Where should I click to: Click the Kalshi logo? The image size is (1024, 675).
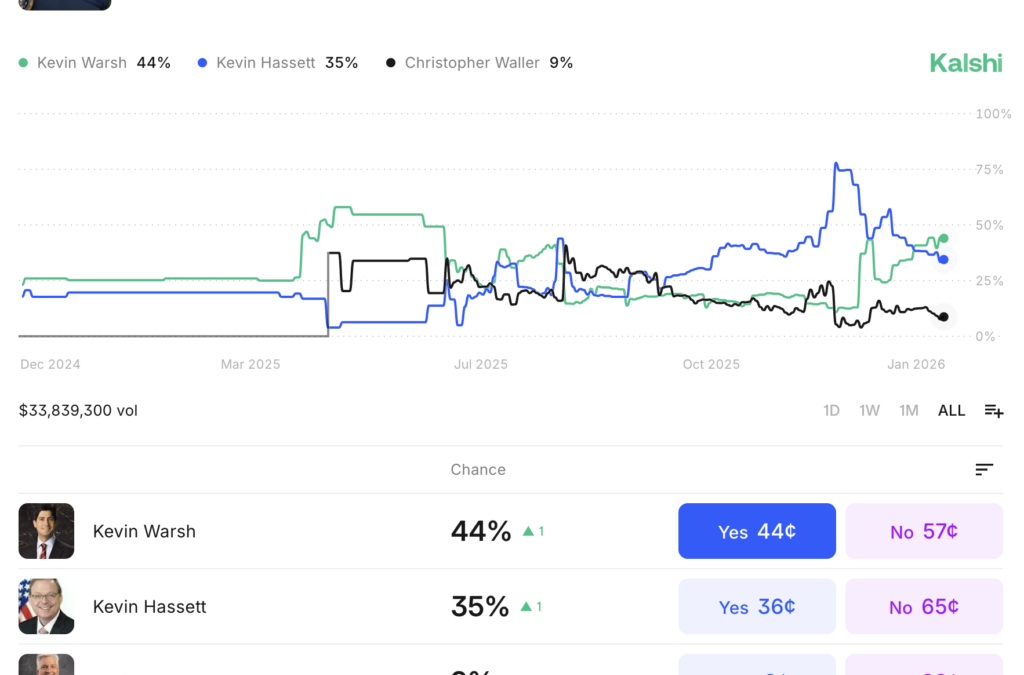click(965, 63)
